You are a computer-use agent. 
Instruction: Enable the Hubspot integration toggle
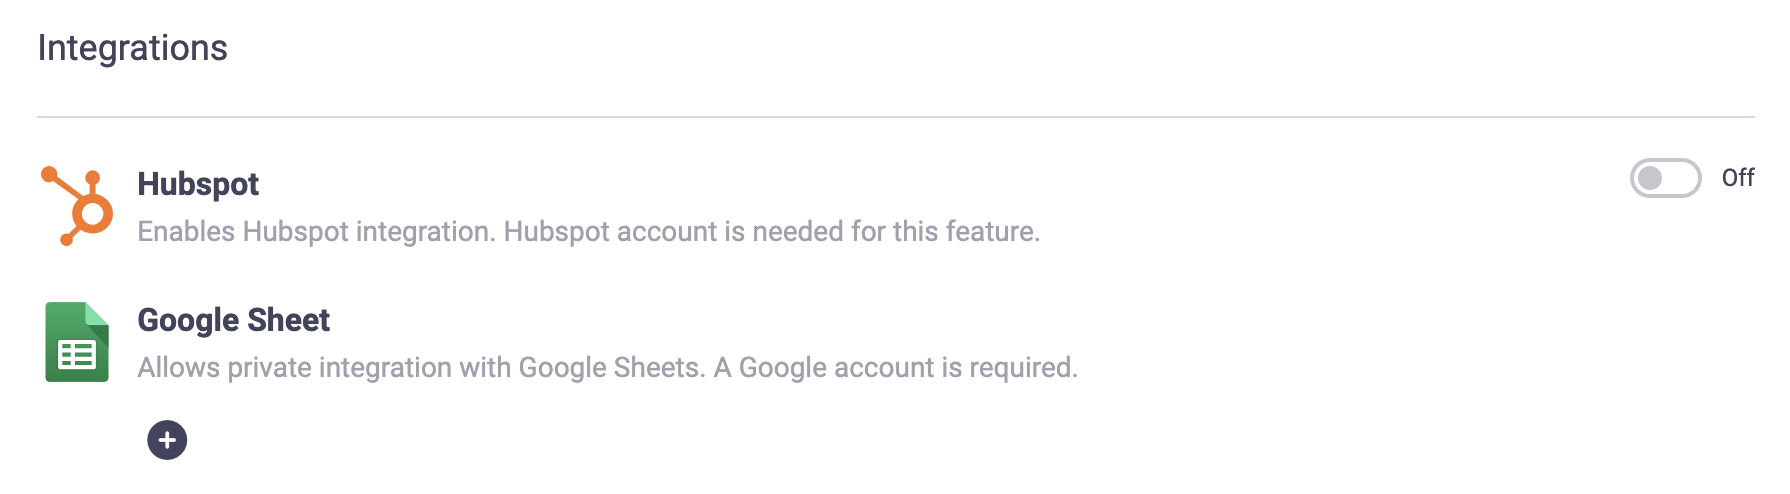click(x=1665, y=178)
